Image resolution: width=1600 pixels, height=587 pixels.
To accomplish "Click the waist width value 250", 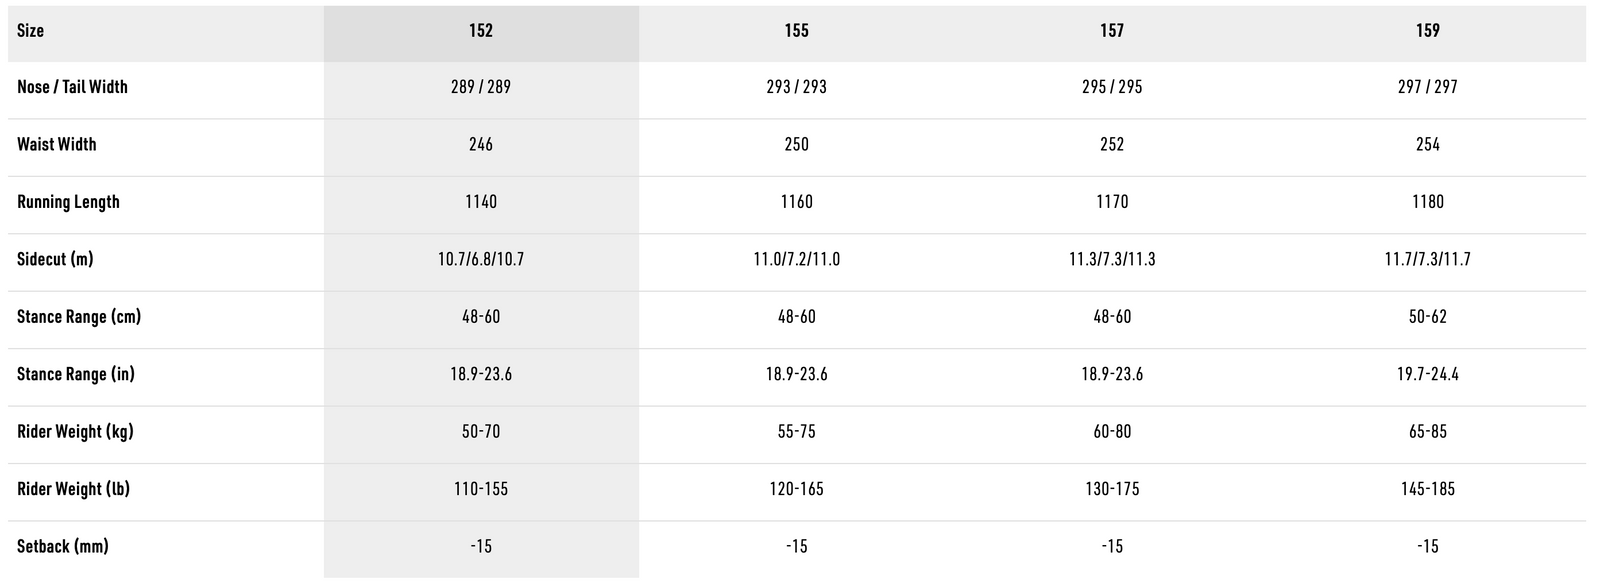I will (x=796, y=144).
